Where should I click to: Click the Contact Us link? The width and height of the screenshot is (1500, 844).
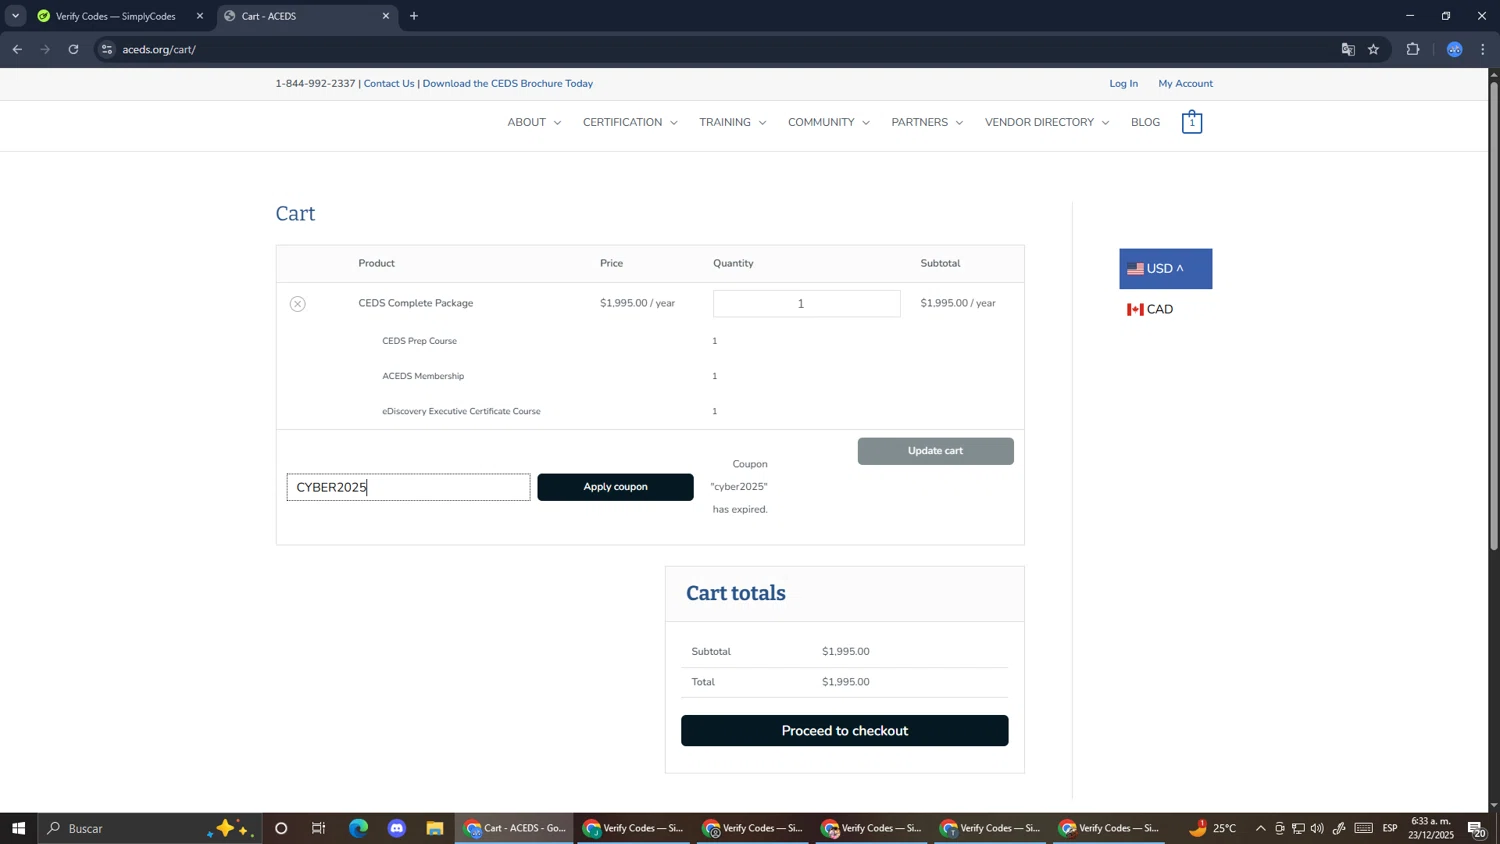(x=389, y=84)
